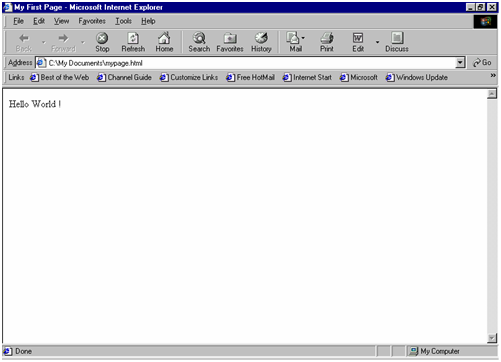Open the Mail options dropdown arrow

(303, 38)
